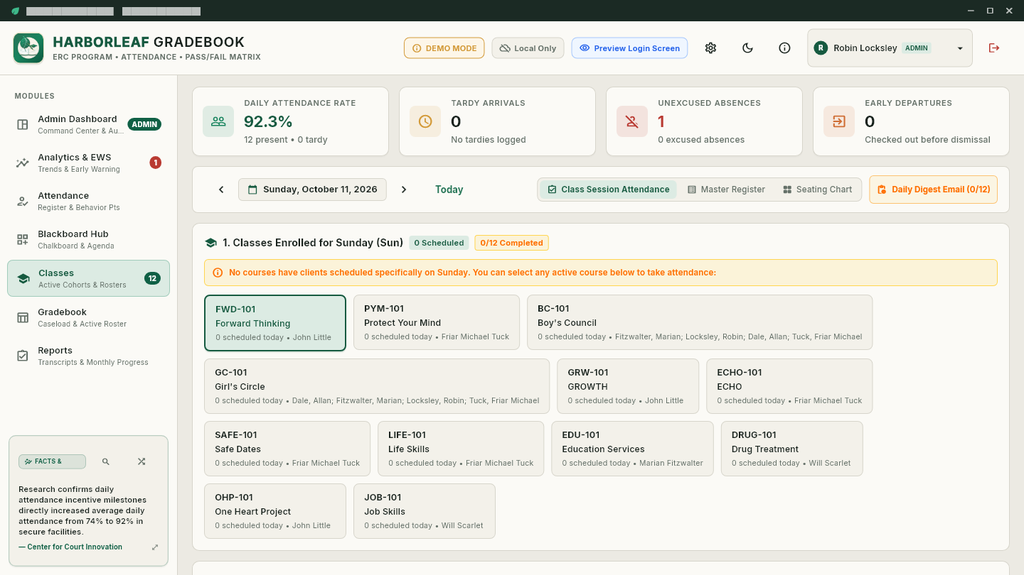This screenshot has height=575, width=1024.
Task: Open the Admin Dashboard module
Action: pos(88,124)
